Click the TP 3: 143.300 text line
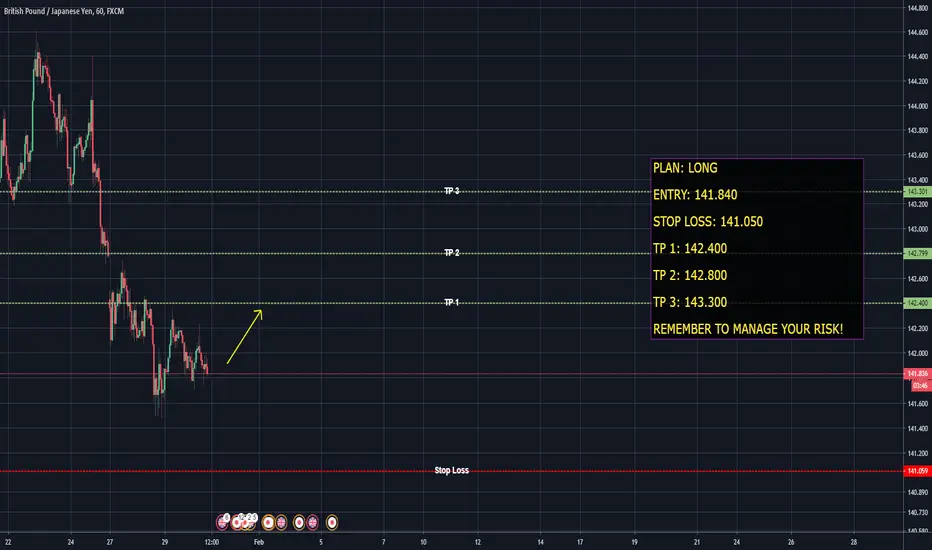This screenshot has height=550, width=932. (x=689, y=302)
